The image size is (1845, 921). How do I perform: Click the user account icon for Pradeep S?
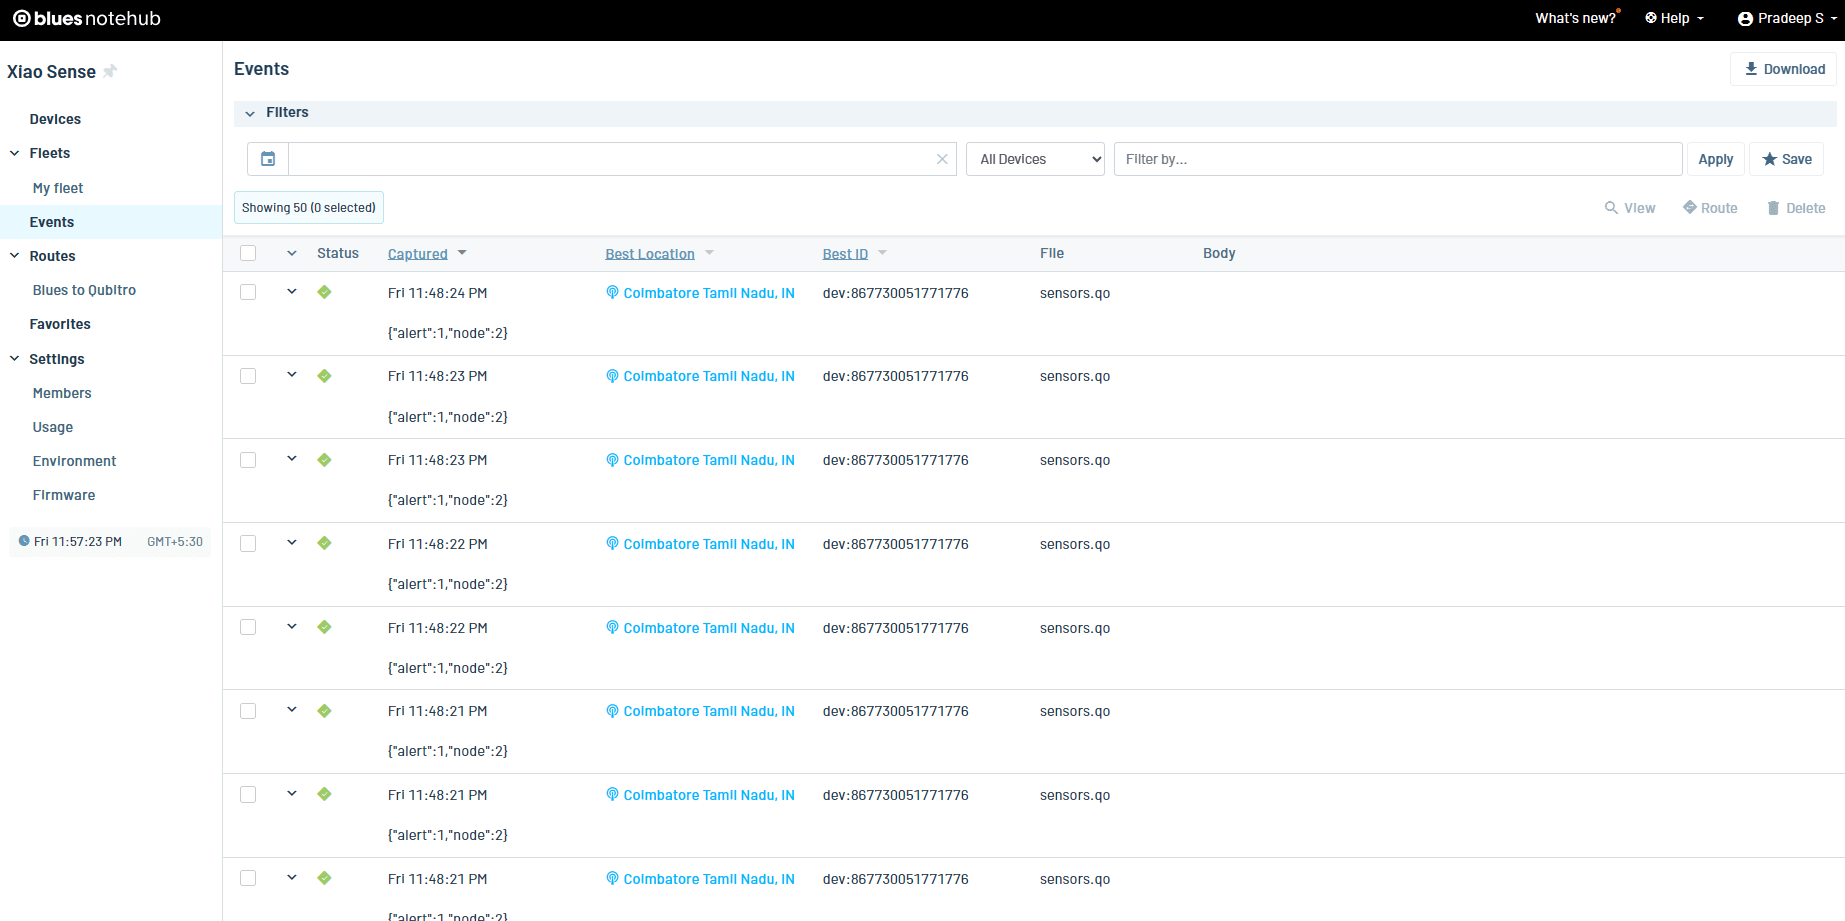coord(1745,19)
